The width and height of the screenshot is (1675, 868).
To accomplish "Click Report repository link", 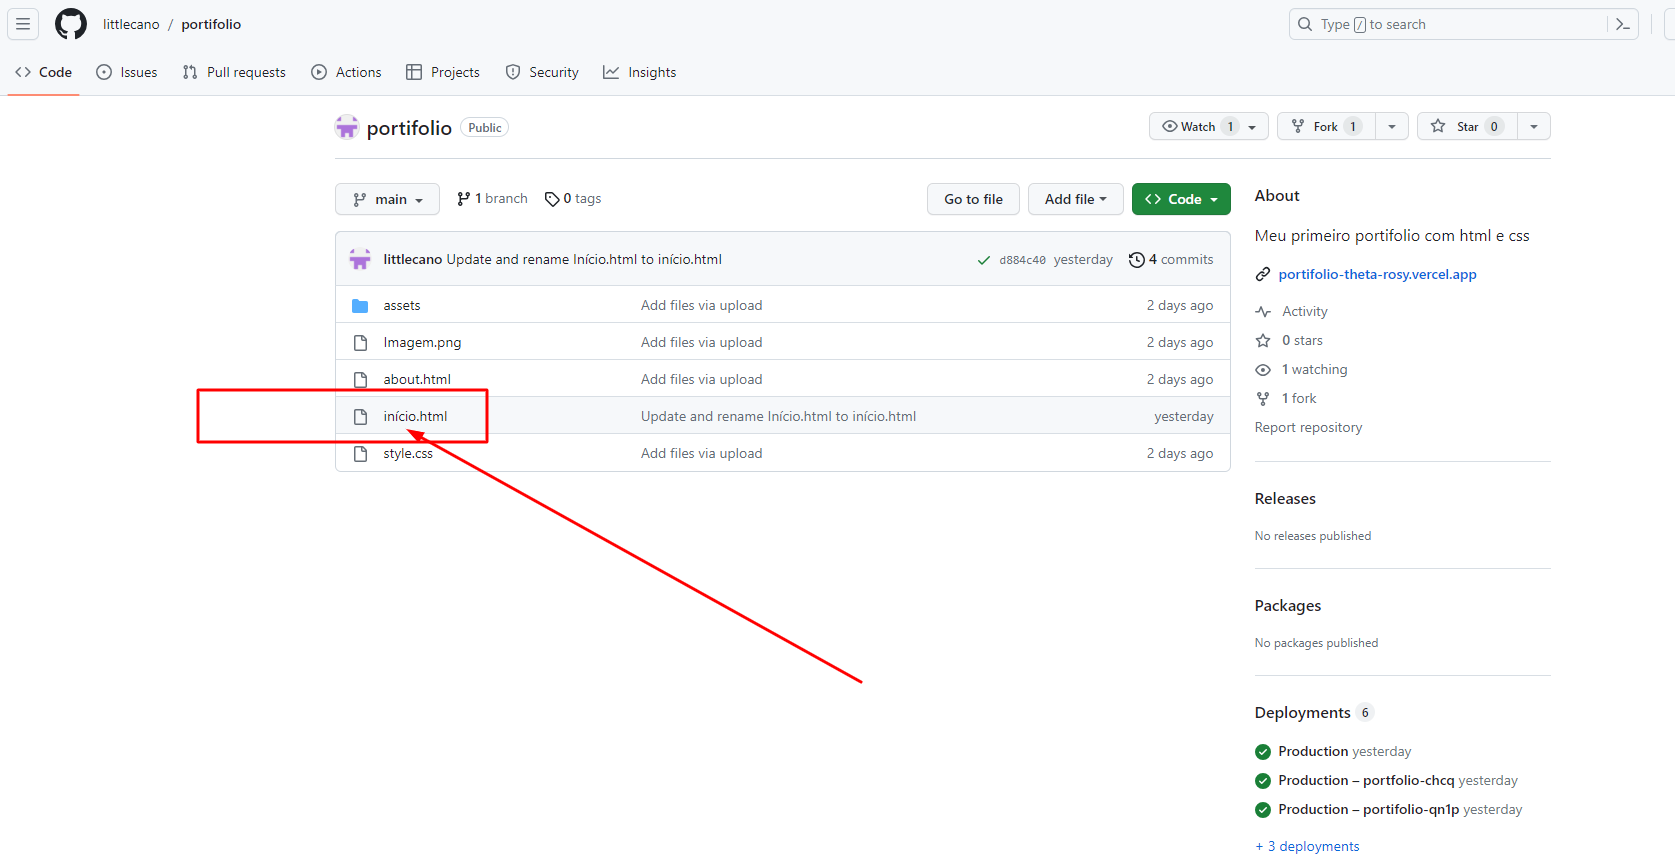I will coord(1308,427).
